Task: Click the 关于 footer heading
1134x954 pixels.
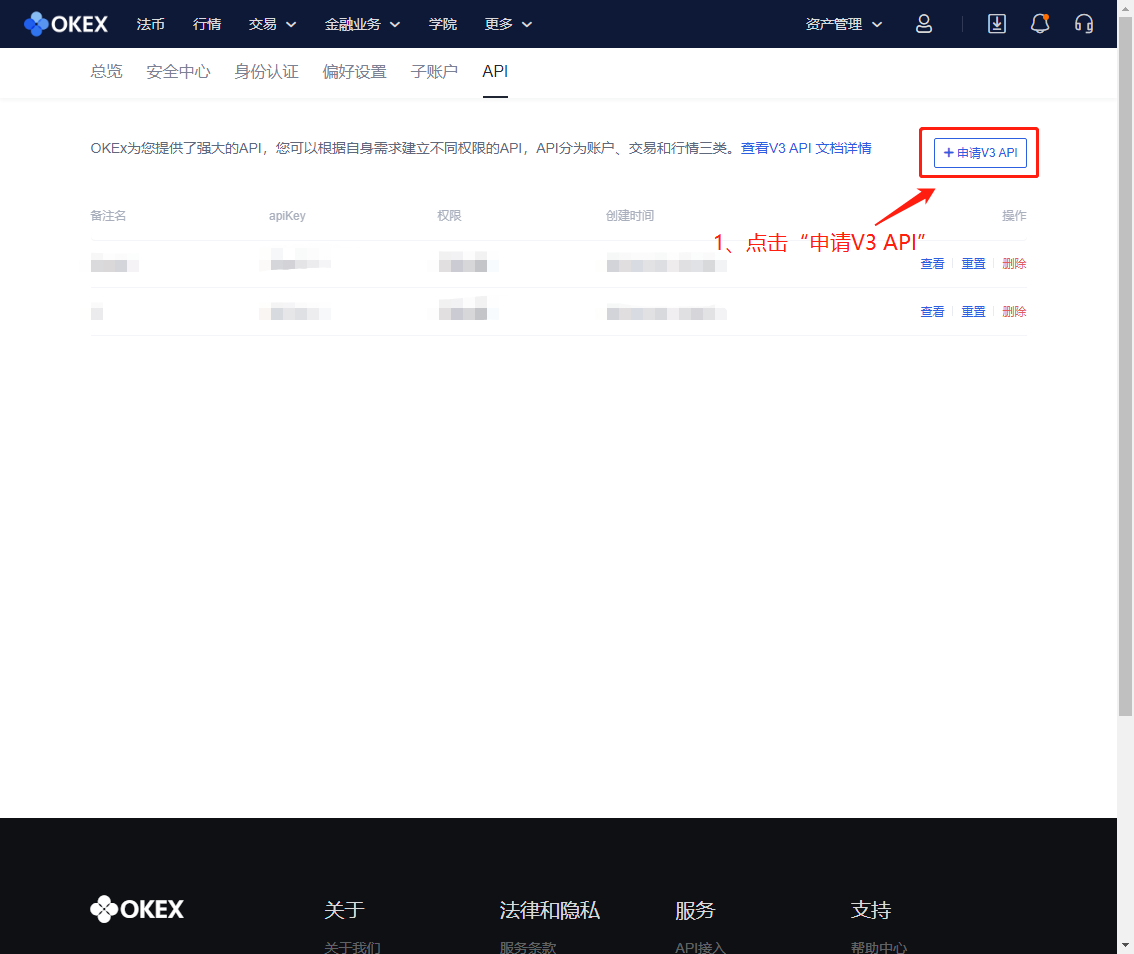Action: (344, 910)
